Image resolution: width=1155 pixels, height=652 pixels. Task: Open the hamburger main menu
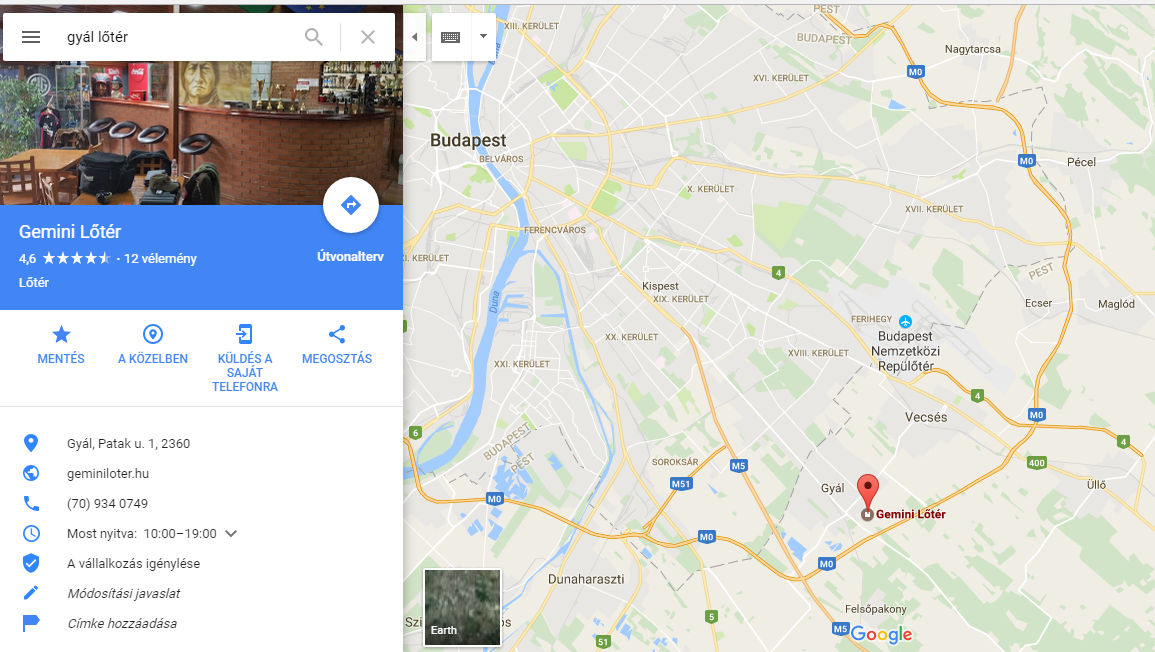pos(31,37)
